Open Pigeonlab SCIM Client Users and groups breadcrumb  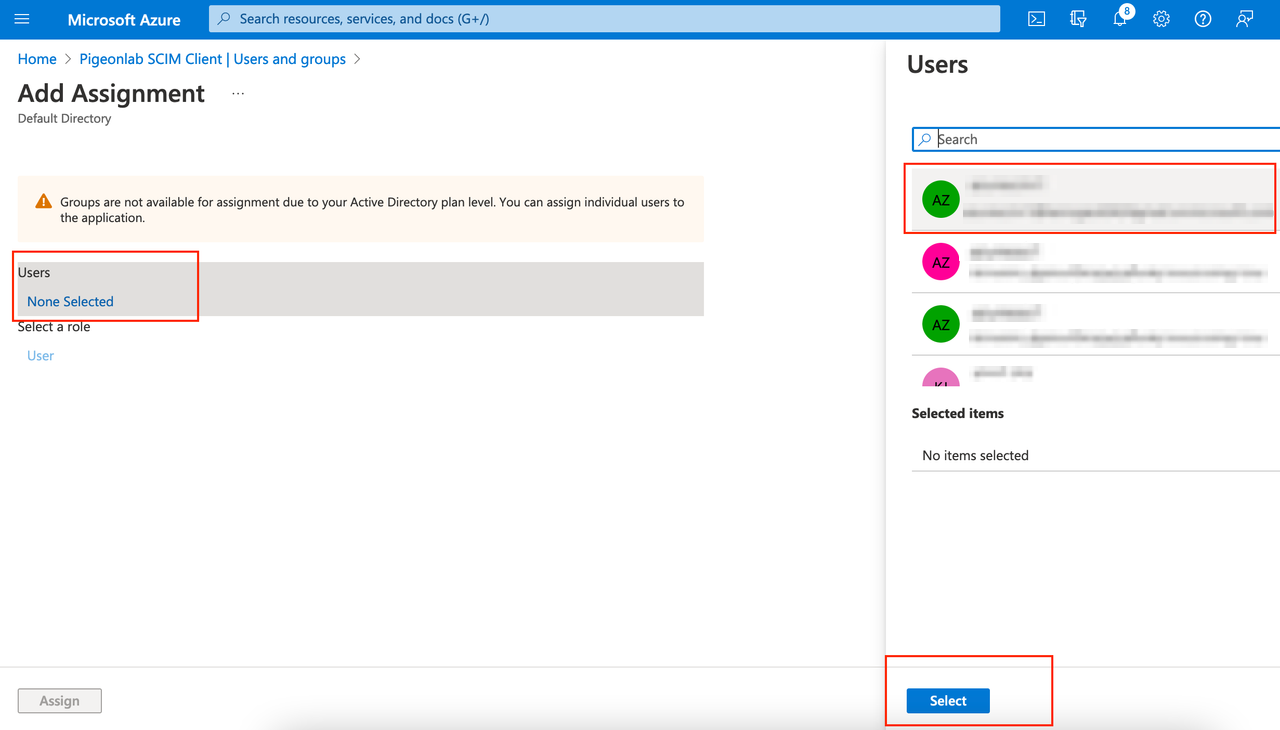pyautogui.click(x=213, y=59)
